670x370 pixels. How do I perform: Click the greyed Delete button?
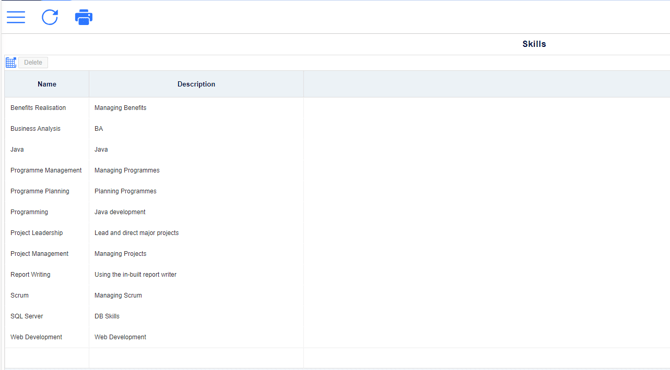pyautogui.click(x=33, y=62)
